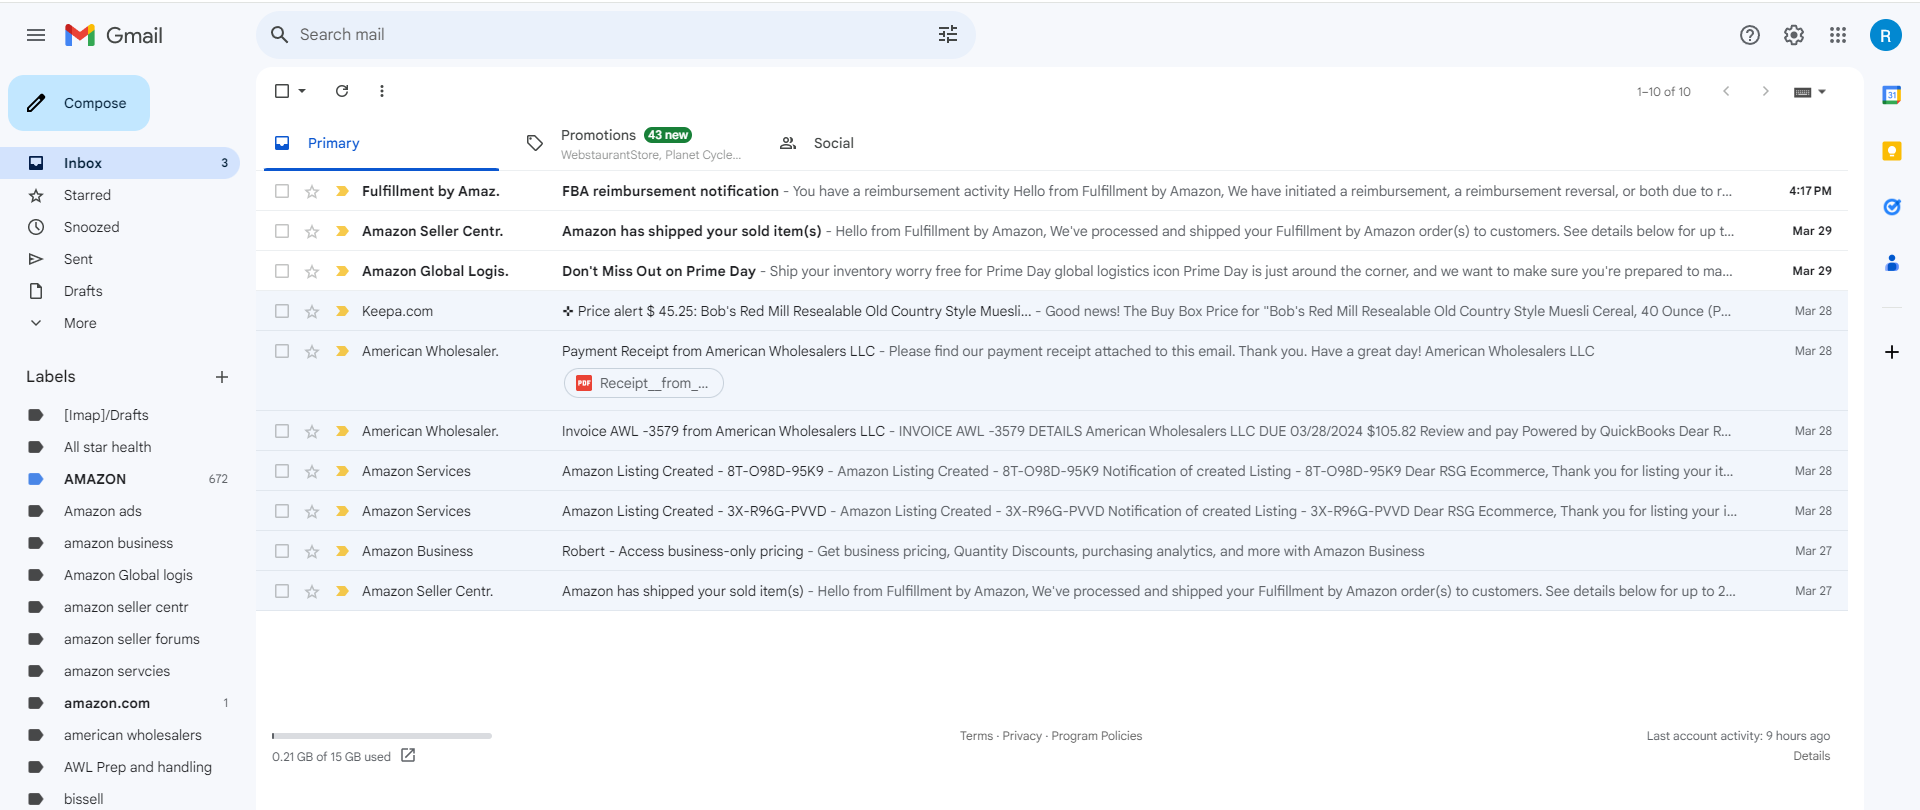Open Google apps grid
Image resolution: width=1920 pixels, height=810 pixels.
1838,35
